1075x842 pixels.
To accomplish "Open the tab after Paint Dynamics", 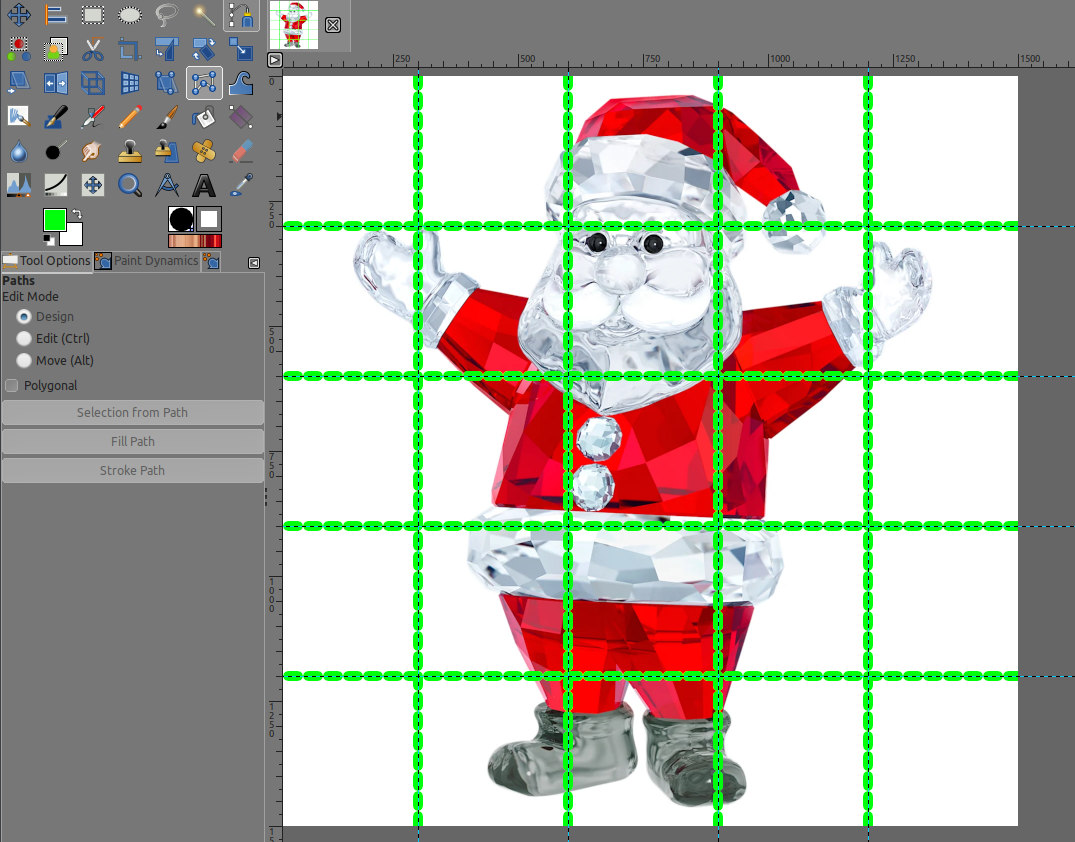I will 211,261.
